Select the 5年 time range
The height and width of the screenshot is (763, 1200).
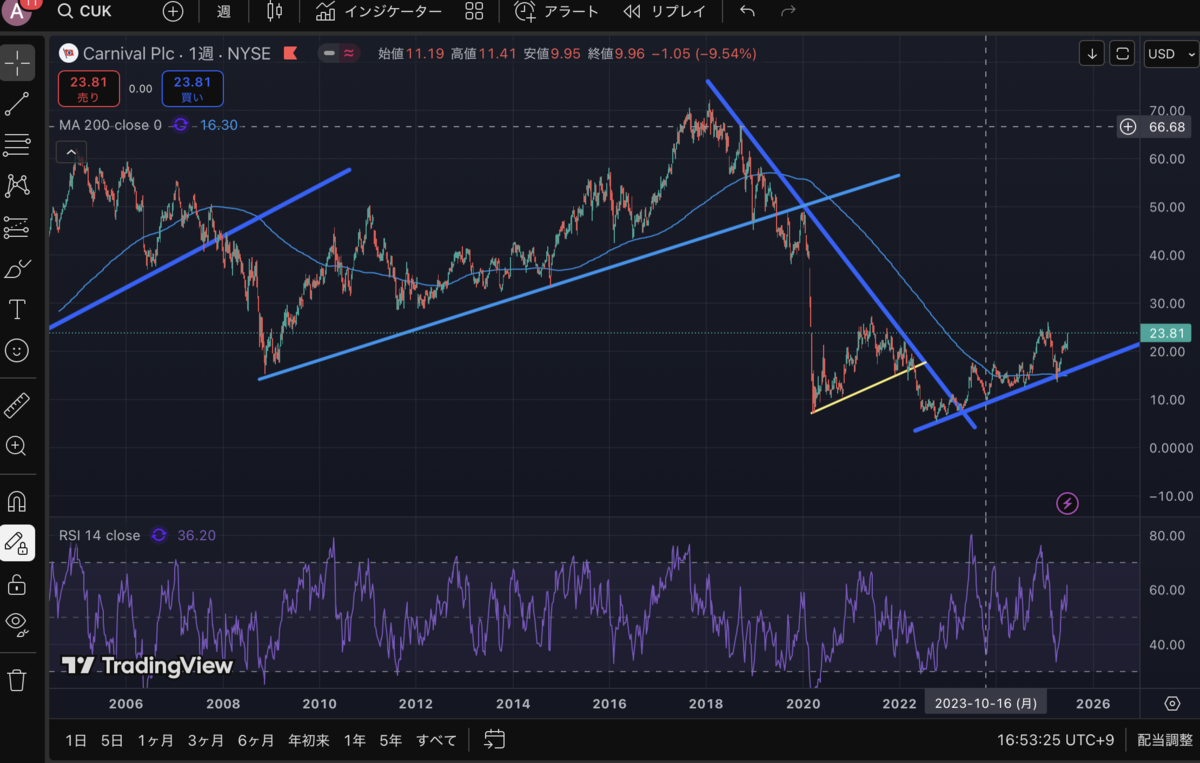(x=391, y=741)
